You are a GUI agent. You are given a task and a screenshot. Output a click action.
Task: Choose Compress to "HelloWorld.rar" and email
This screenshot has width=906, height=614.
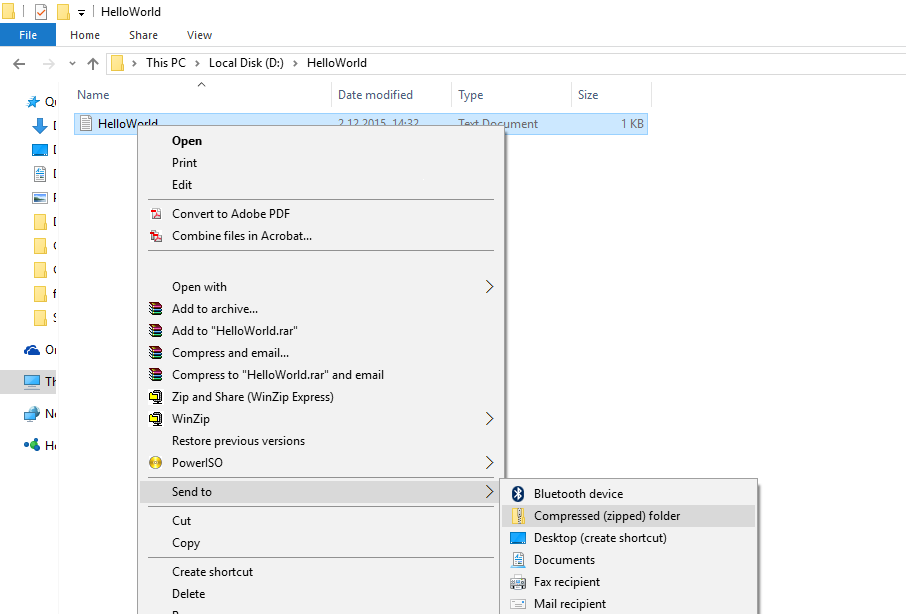pyautogui.click(x=278, y=375)
